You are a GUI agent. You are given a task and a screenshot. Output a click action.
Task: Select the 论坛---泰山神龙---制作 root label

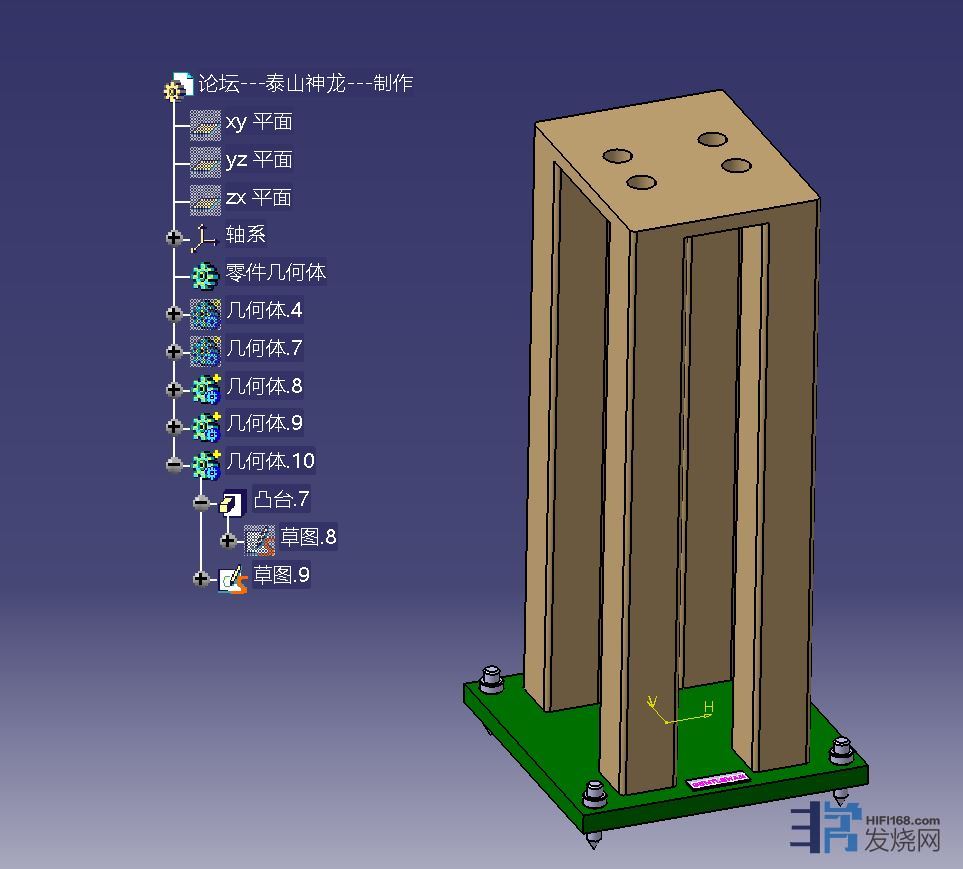(305, 83)
